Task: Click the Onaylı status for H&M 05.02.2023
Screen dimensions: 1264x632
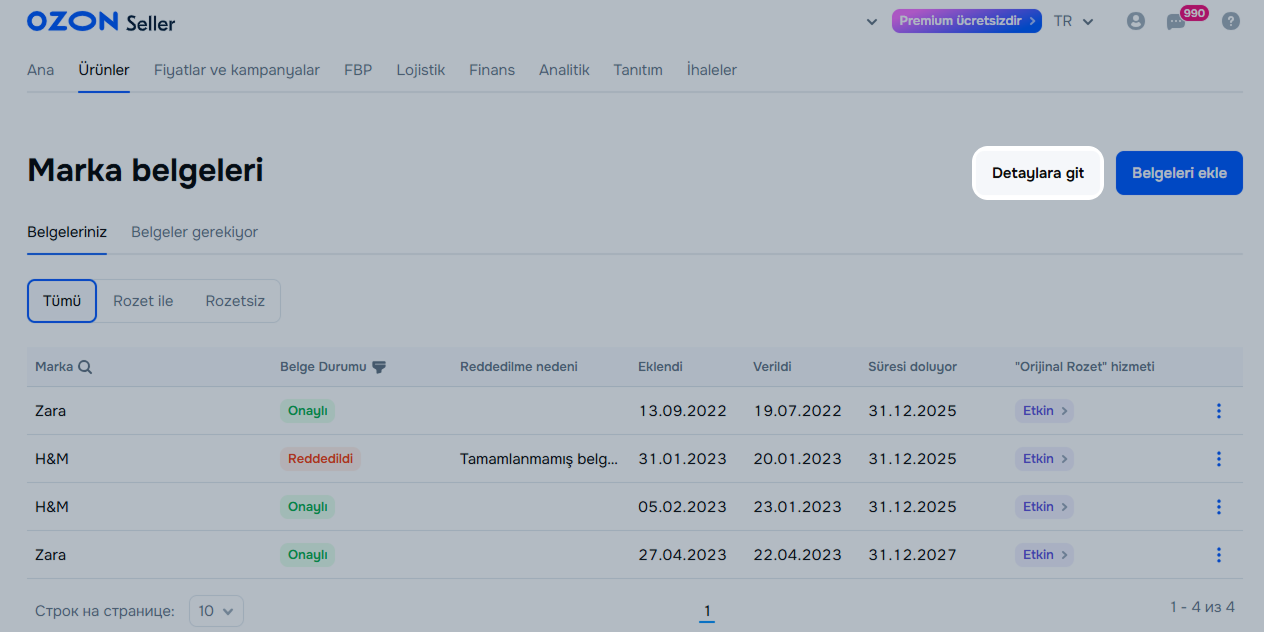Action: click(307, 507)
